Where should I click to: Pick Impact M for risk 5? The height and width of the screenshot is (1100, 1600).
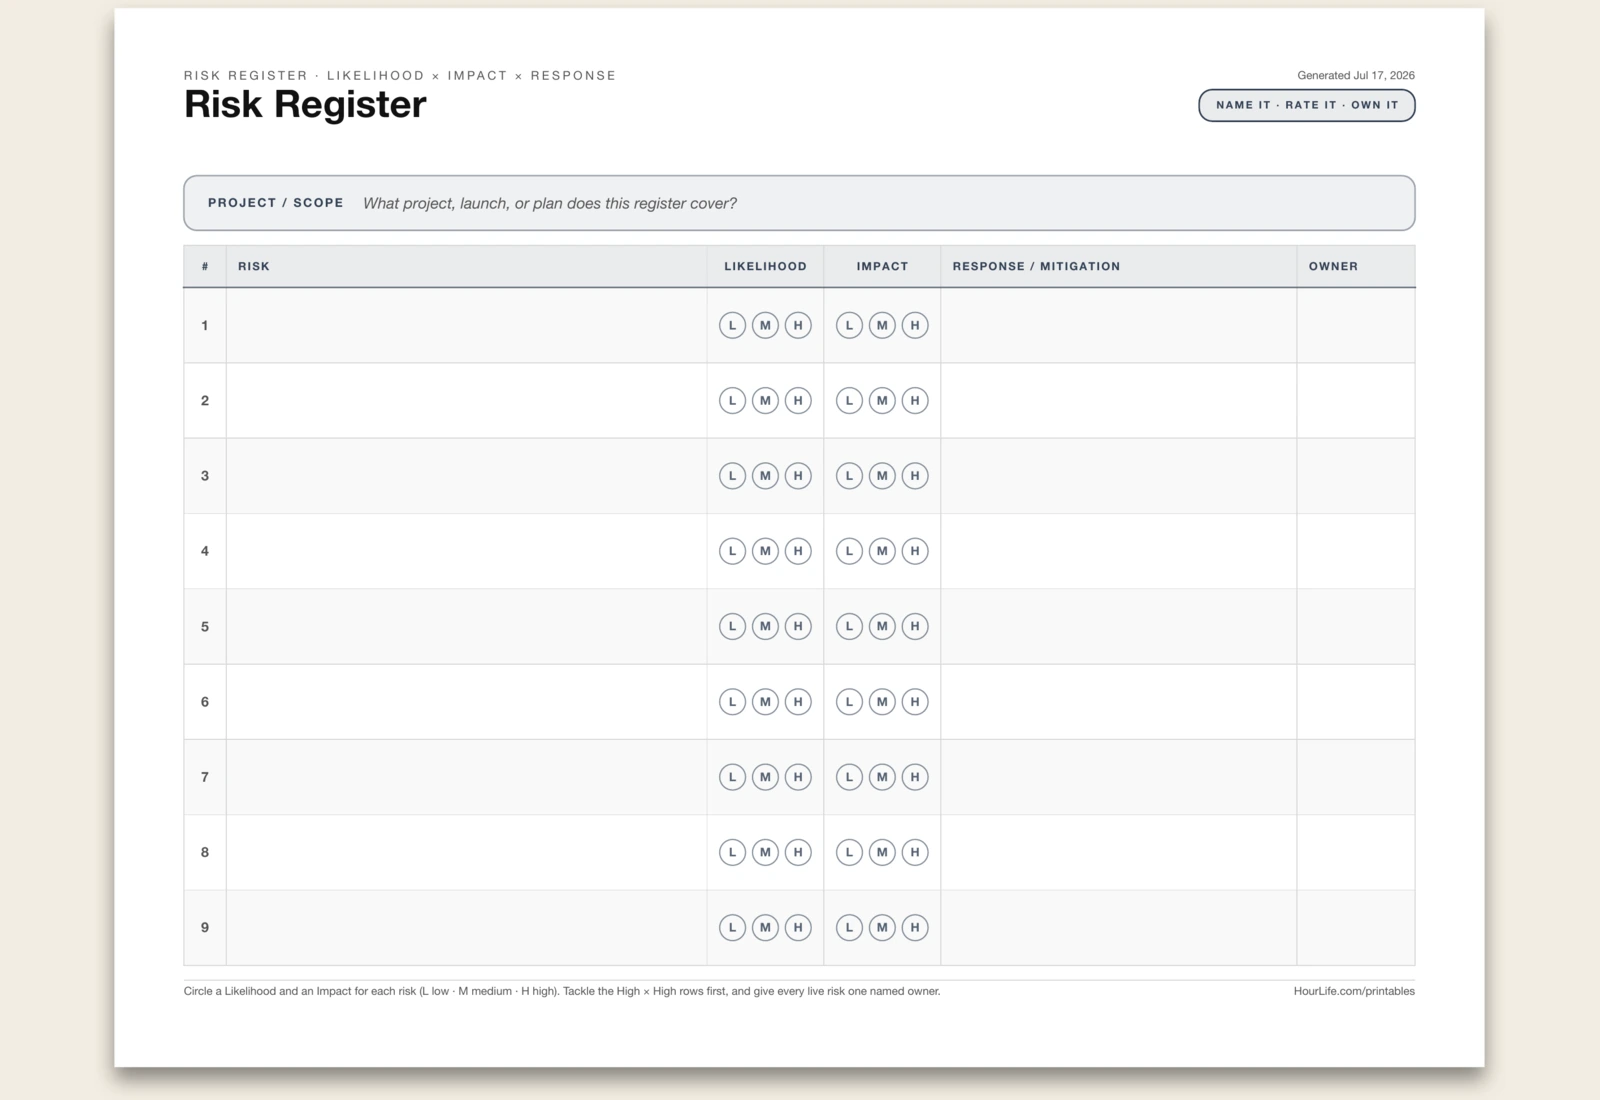pyautogui.click(x=882, y=627)
